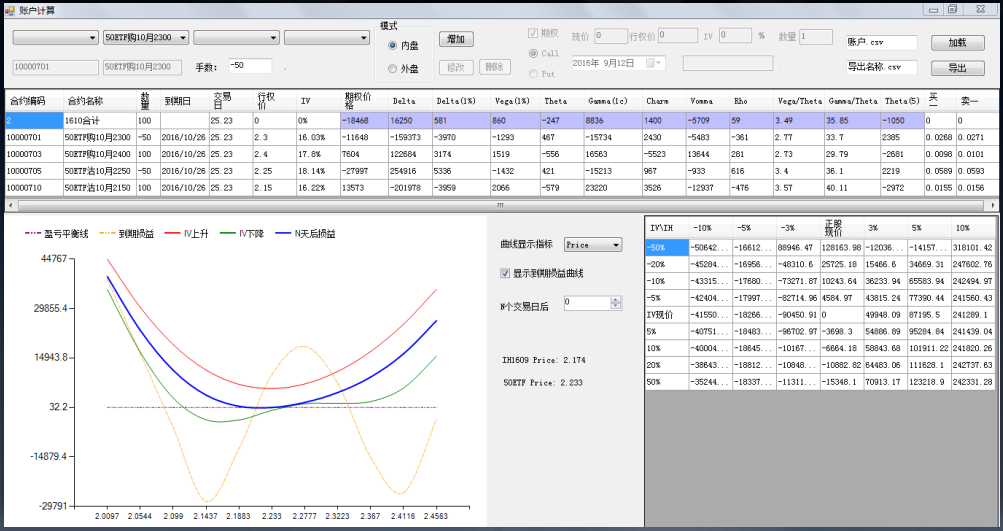This screenshot has height=531, width=1003.
Task: Click the Delta column header
Action: click(411, 101)
